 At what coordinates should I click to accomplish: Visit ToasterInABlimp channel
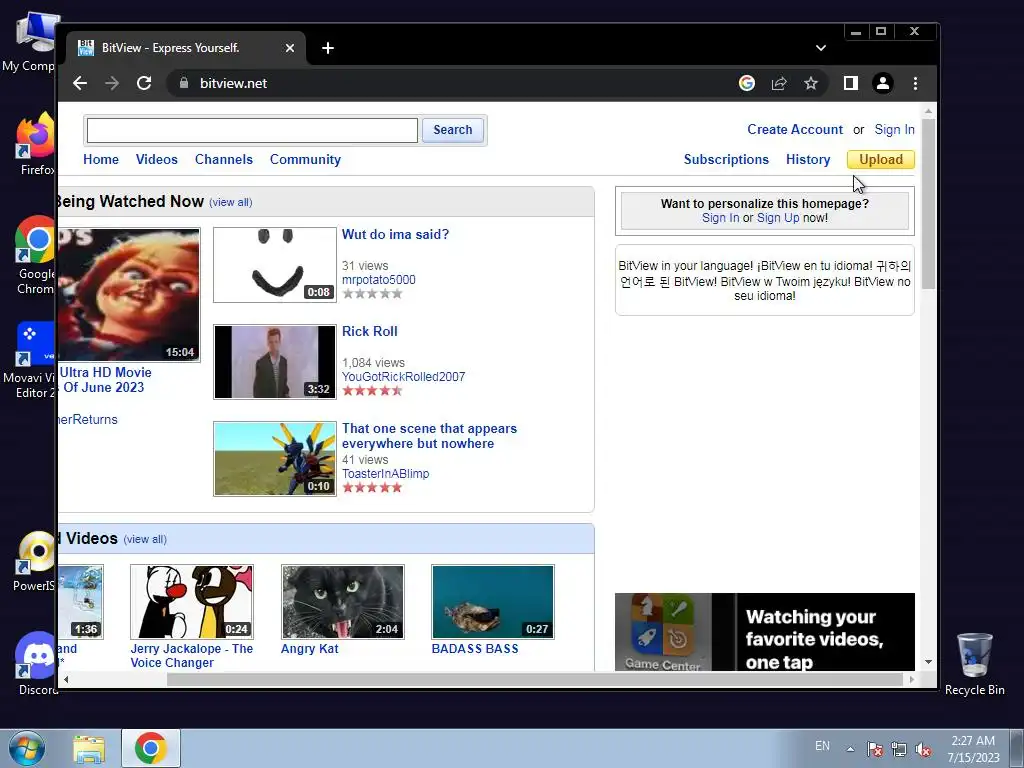click(385, 473)
